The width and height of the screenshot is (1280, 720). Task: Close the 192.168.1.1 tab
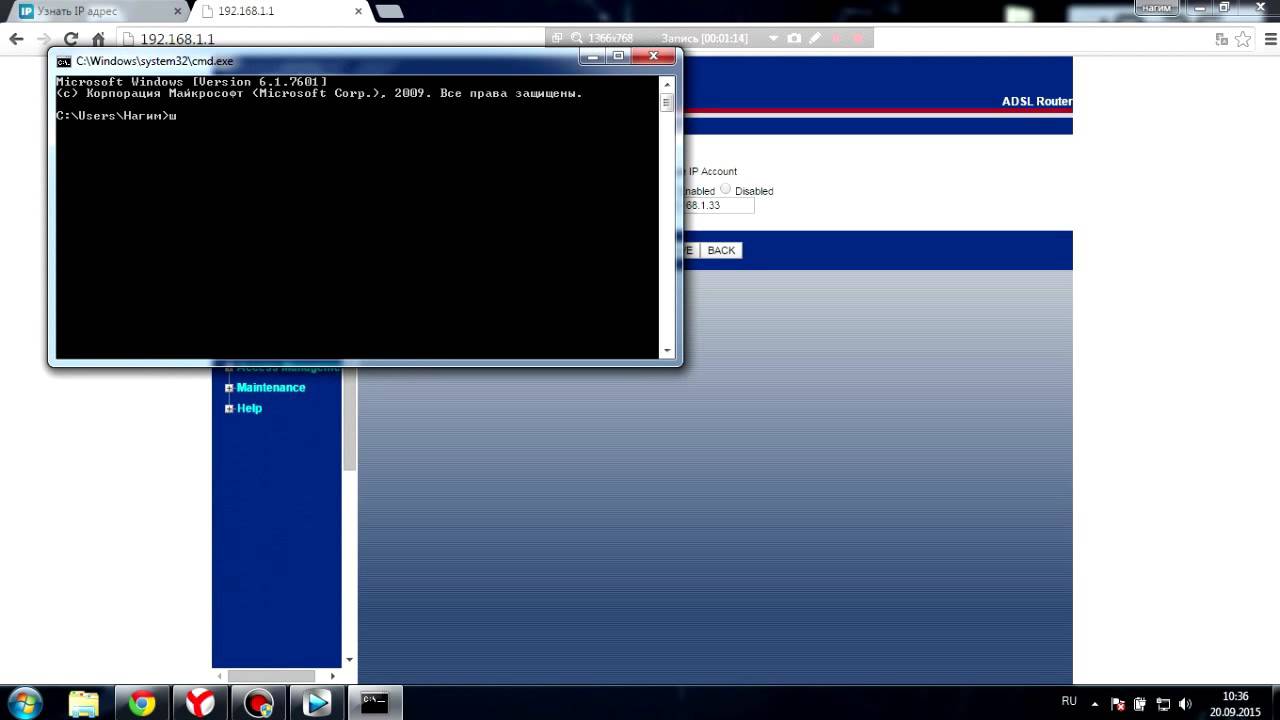(x=358, y=11)
